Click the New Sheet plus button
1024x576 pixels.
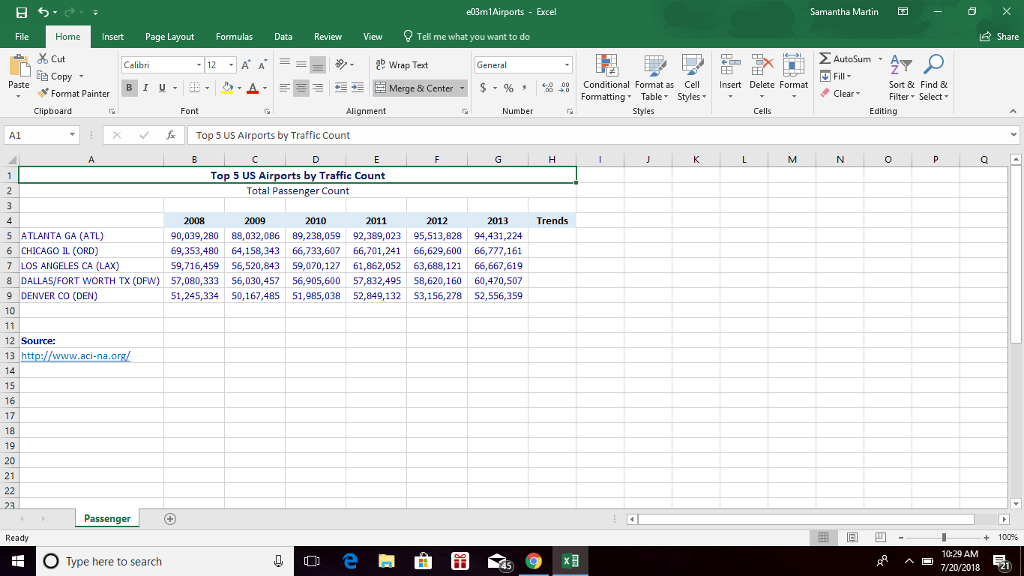click(169, 518)
